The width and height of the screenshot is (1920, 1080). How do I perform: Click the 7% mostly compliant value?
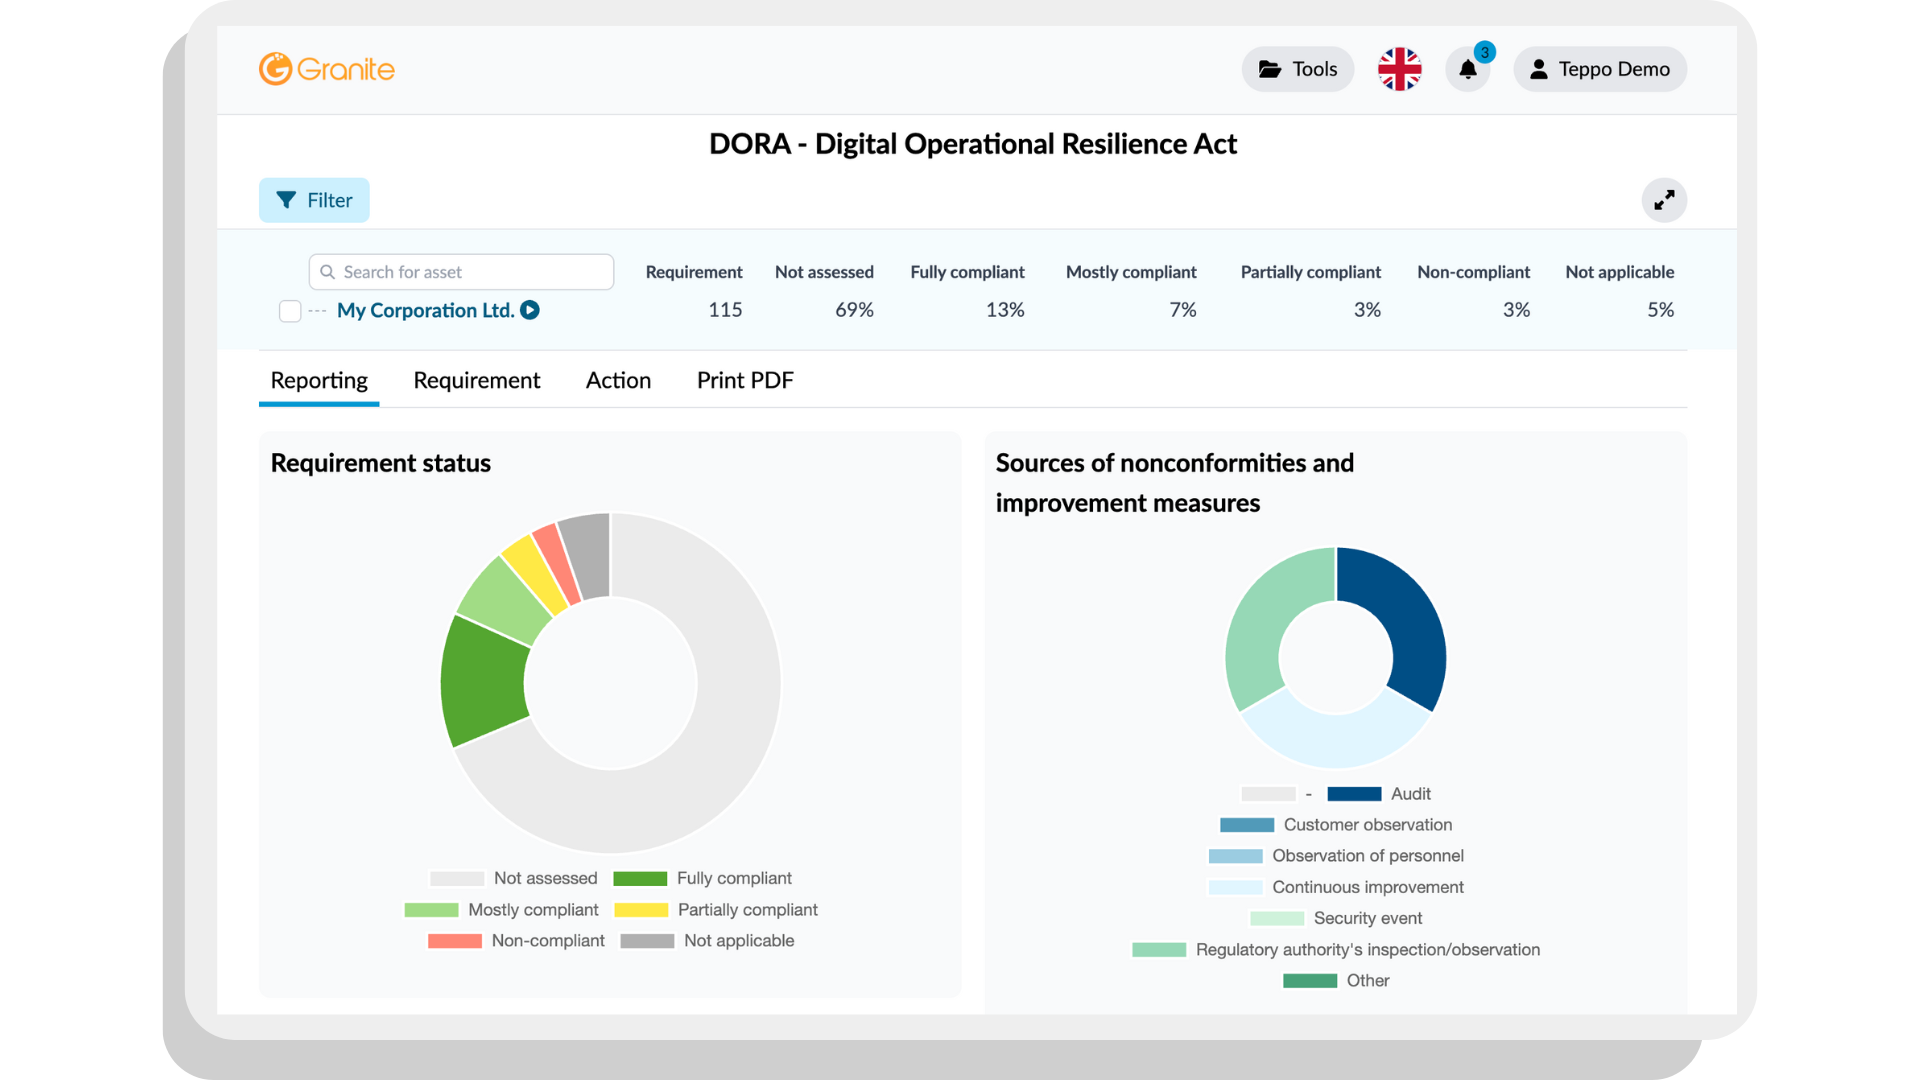pyautogui.click(x=1183, y=310)
